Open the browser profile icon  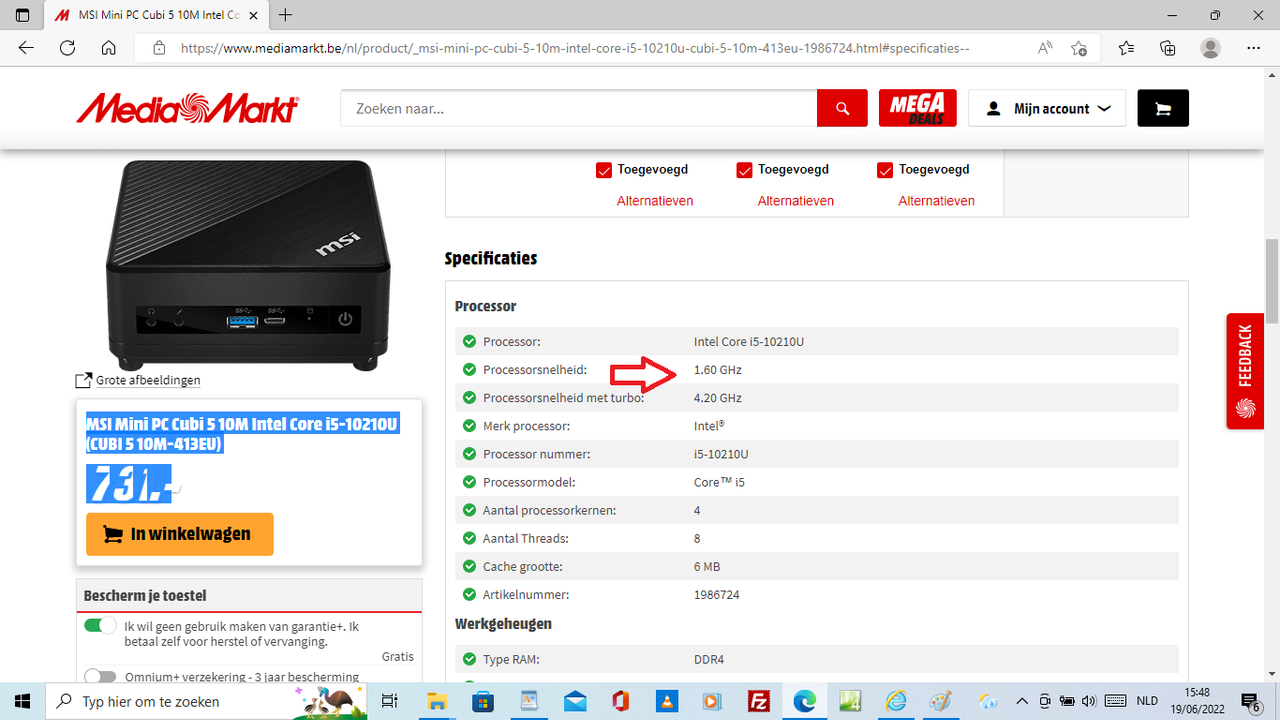click(1211, 48)
